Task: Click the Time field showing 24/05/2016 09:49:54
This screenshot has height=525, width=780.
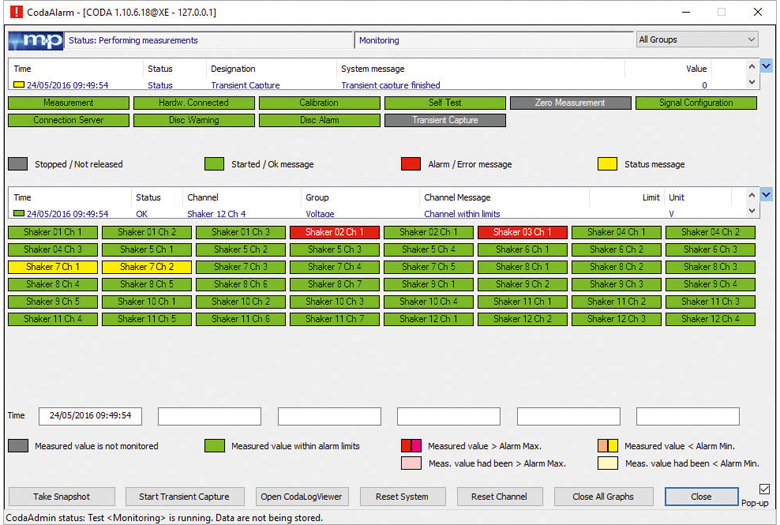Action: (90, 416)
